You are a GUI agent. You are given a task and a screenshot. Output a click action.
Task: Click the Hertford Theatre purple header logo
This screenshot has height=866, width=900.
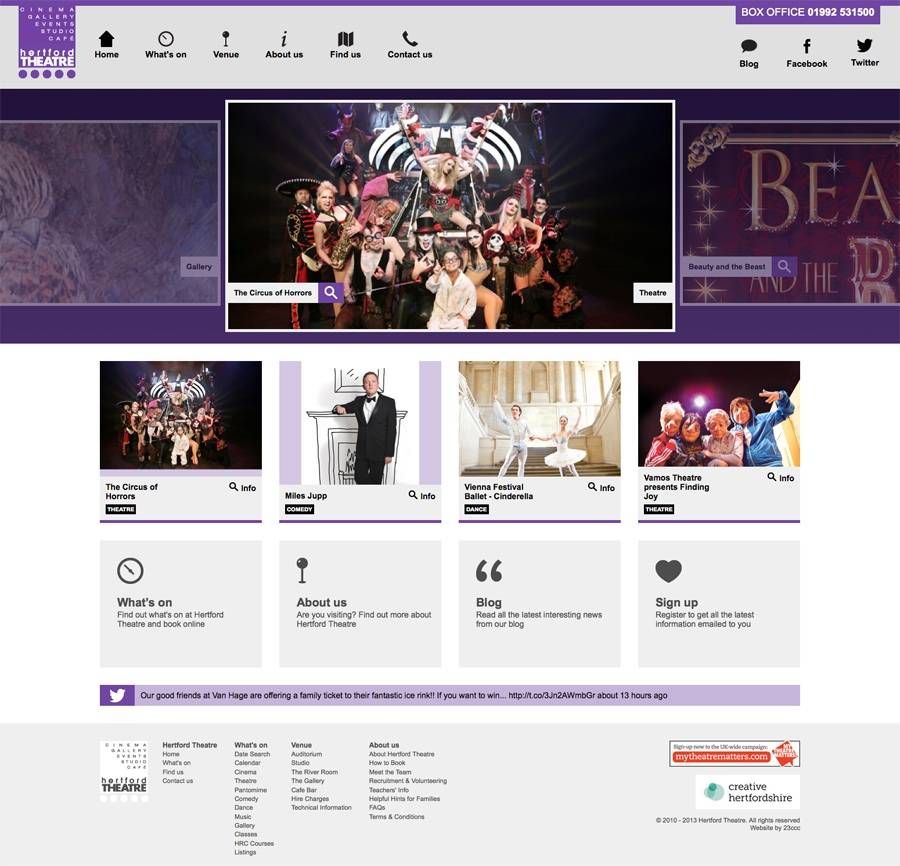[x=47, y=42]
